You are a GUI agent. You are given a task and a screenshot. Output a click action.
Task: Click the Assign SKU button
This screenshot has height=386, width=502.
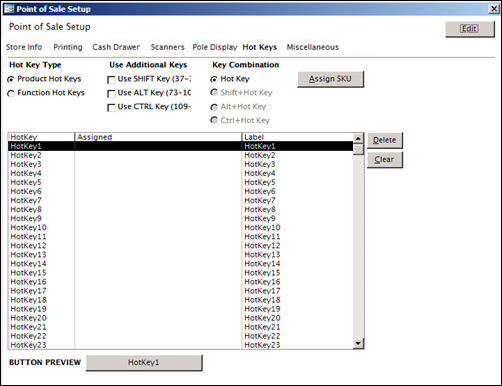click(x=330, y=79)
